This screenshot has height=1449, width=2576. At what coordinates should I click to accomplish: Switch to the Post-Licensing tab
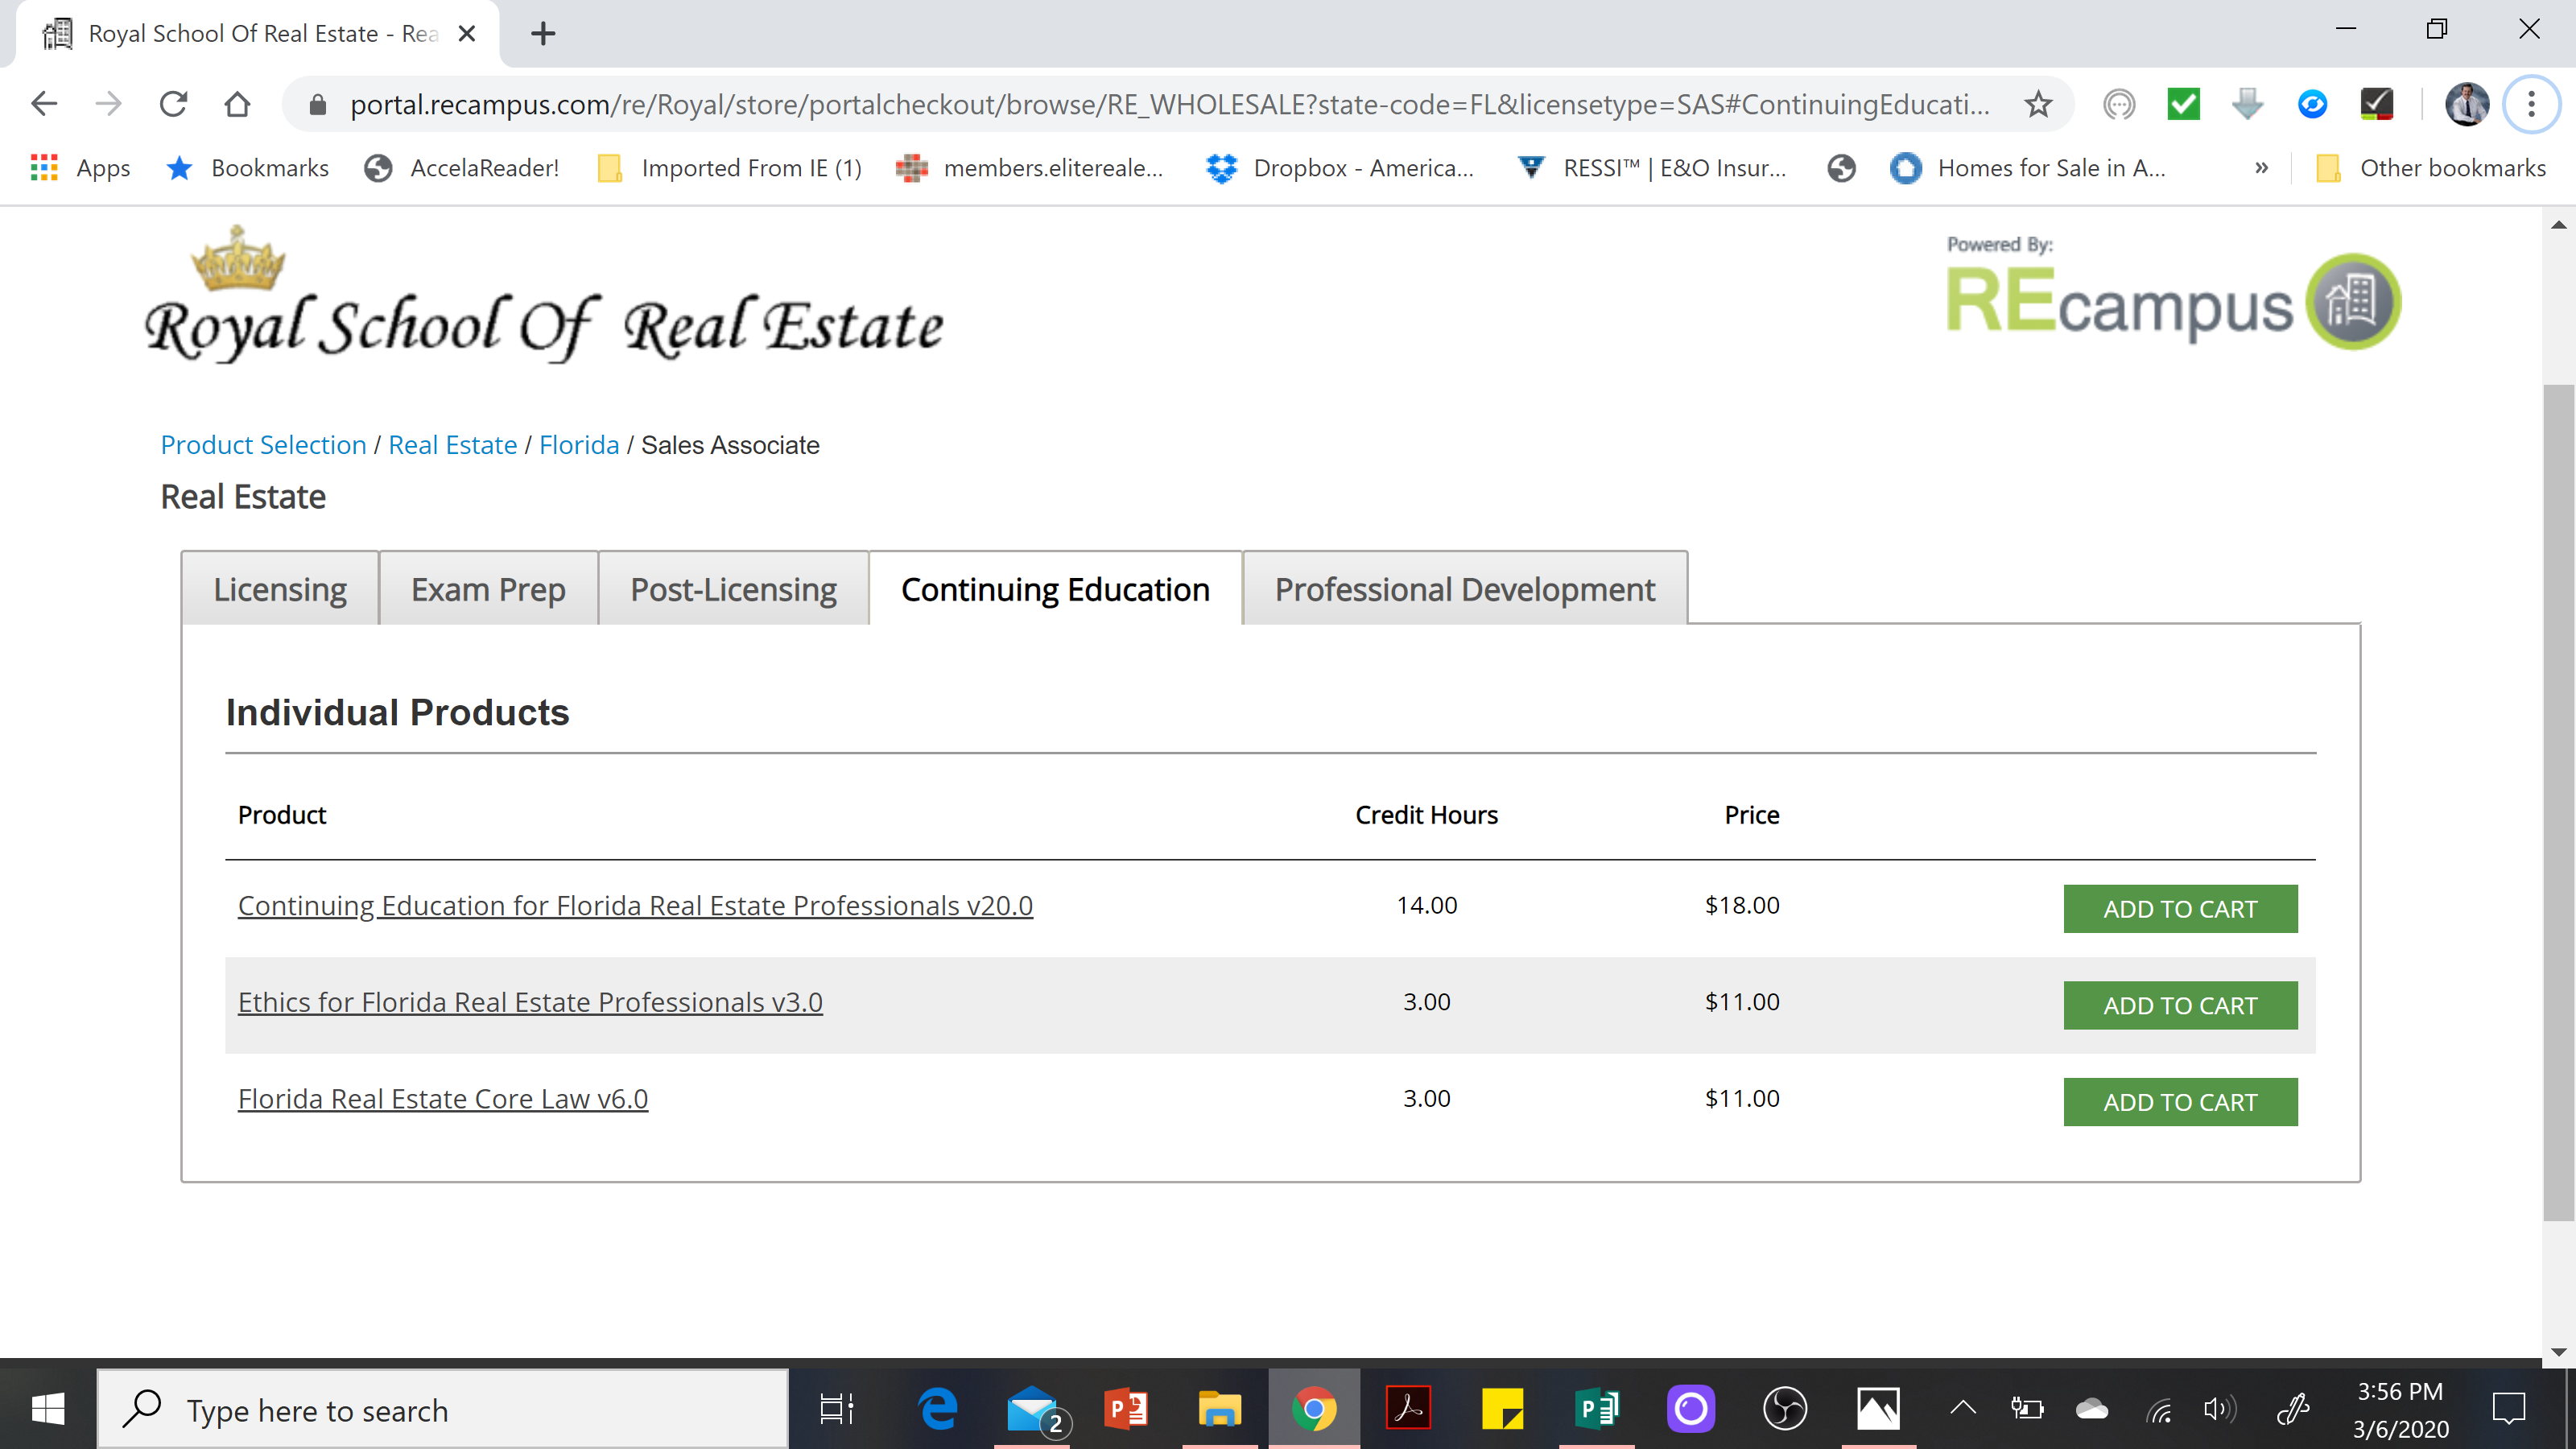pyautogui.click(x=733, y=589)
